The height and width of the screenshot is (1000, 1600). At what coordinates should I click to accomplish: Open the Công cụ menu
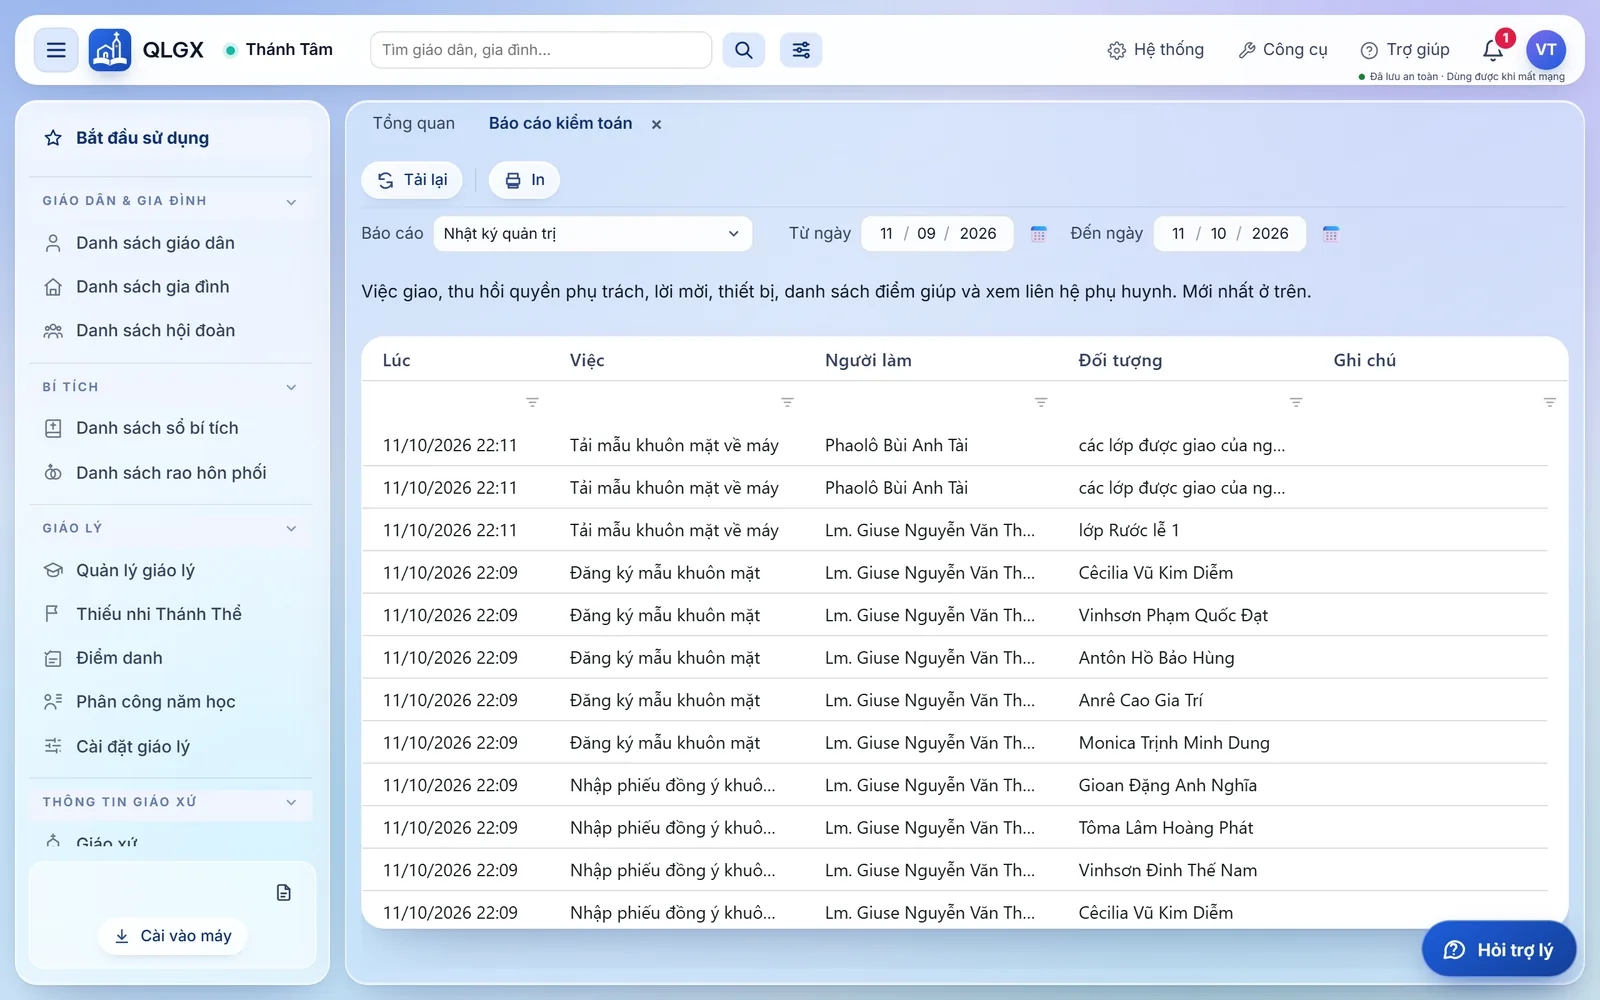coord(1283,50)
